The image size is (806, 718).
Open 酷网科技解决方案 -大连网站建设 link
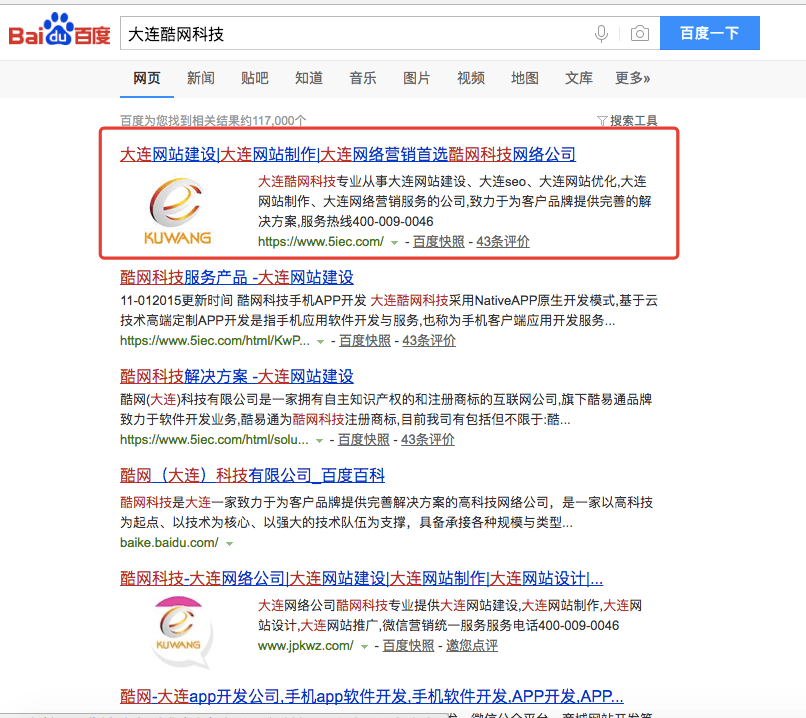click(237, 377)
